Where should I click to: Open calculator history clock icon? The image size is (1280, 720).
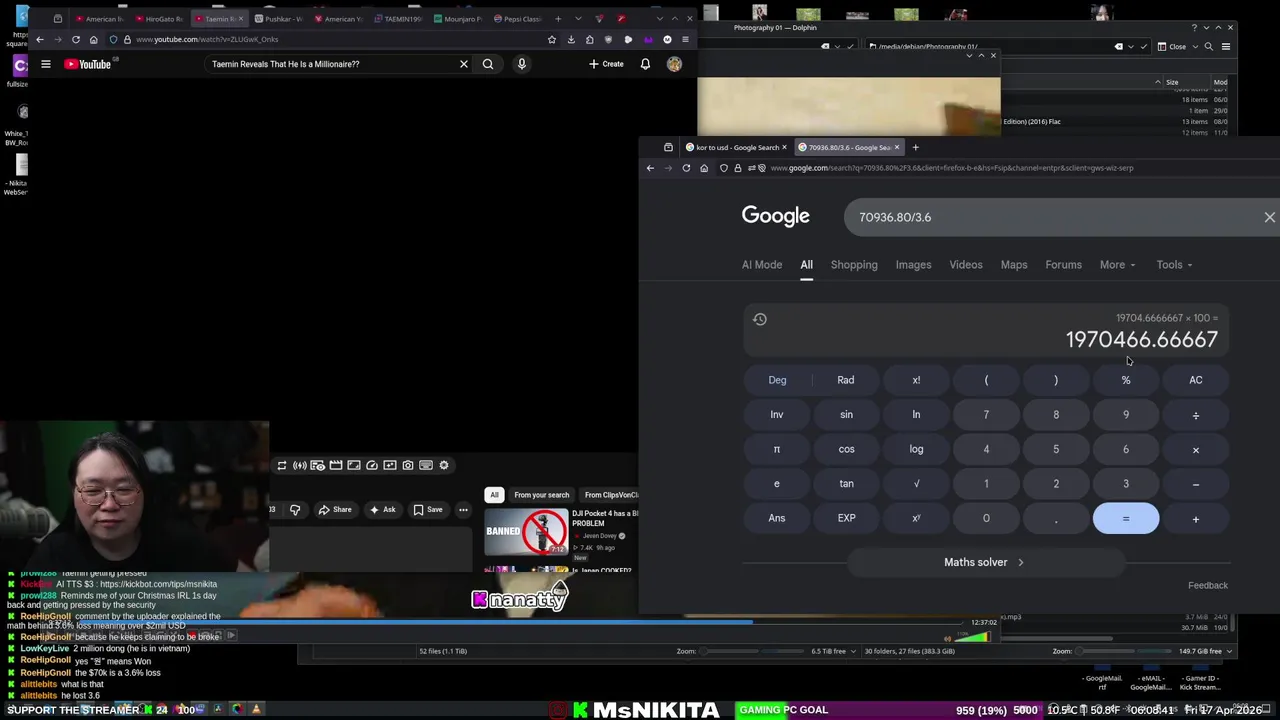pyautogui.click(x=760, y=319)
